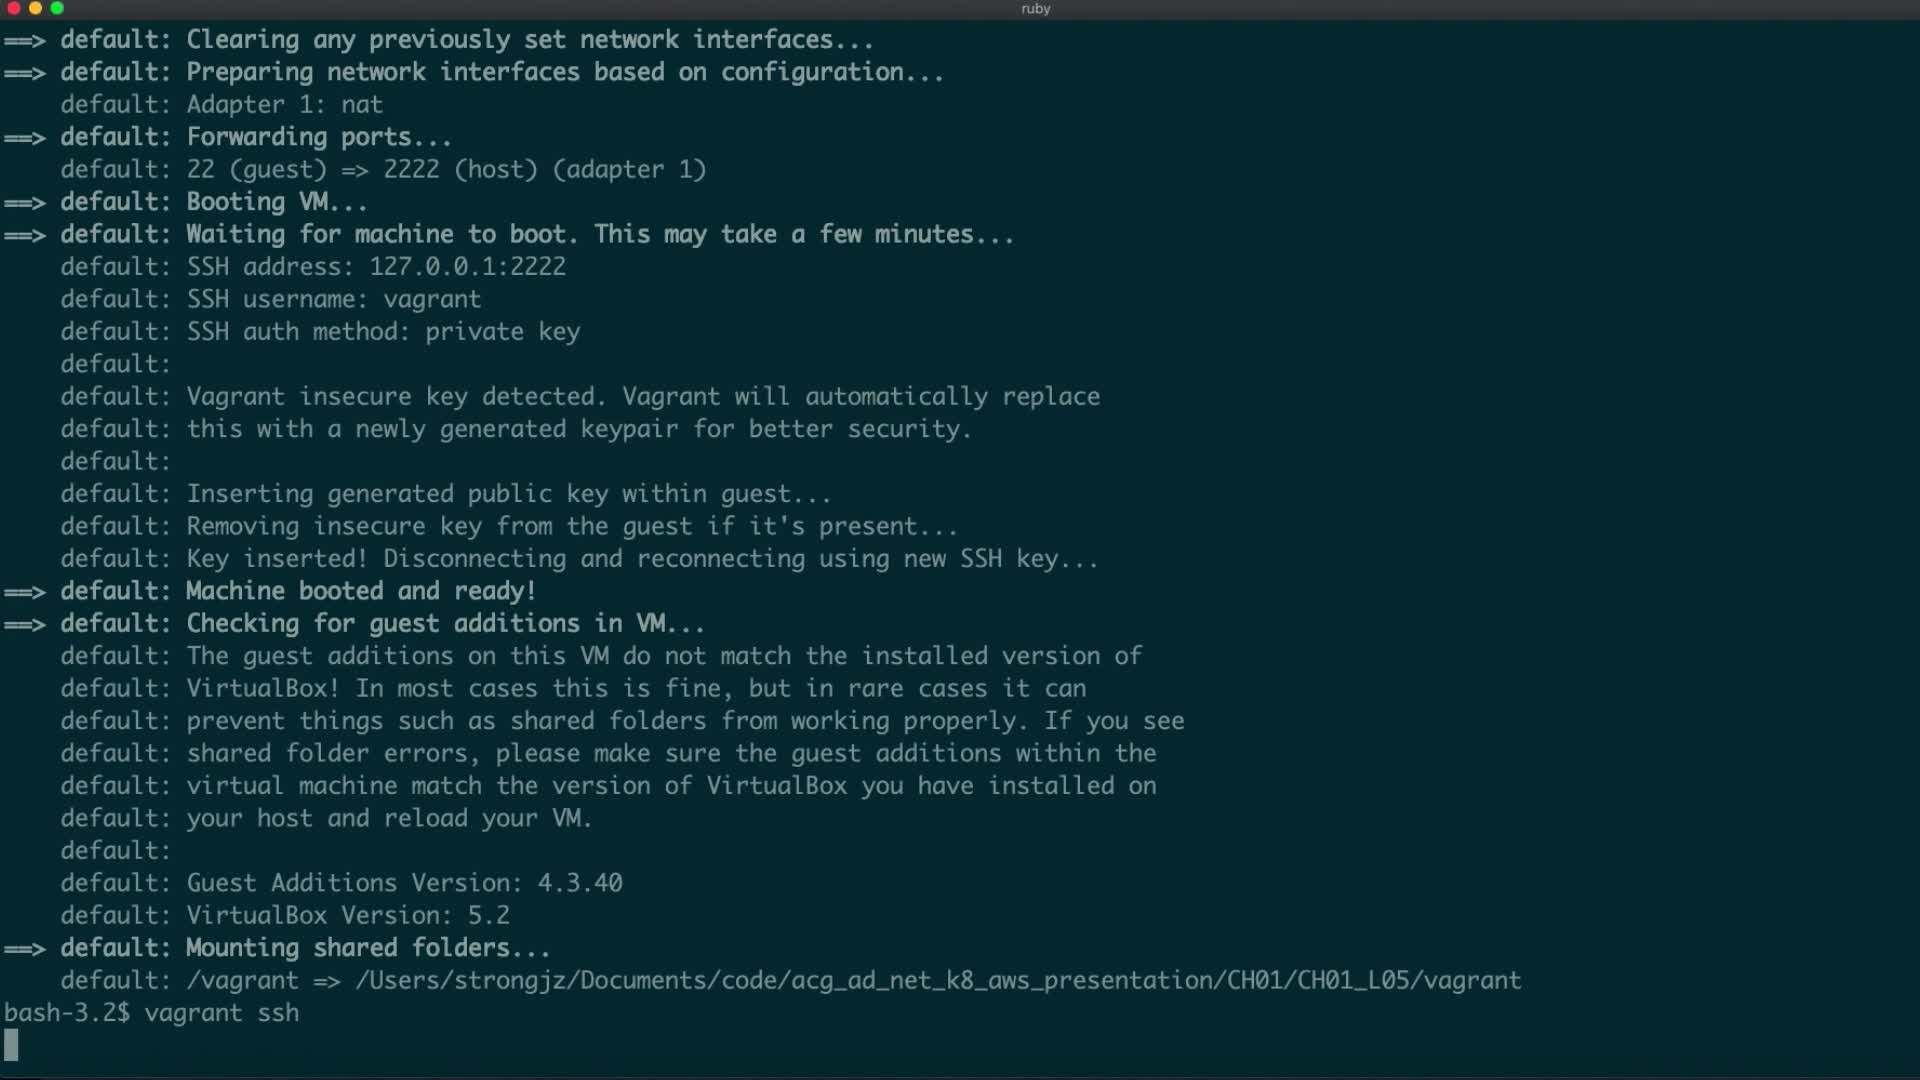This screenshot has height=1080, width=1920.
Task: Click the red close window button
Action: [14, 8]
